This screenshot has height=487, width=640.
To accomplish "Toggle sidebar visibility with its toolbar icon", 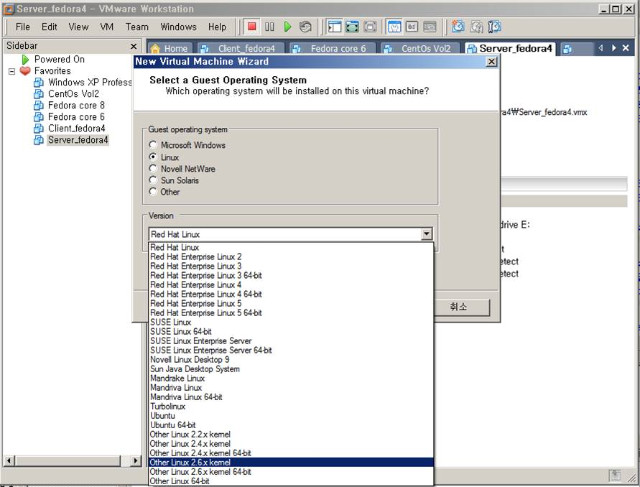I will tap(334, 27).
